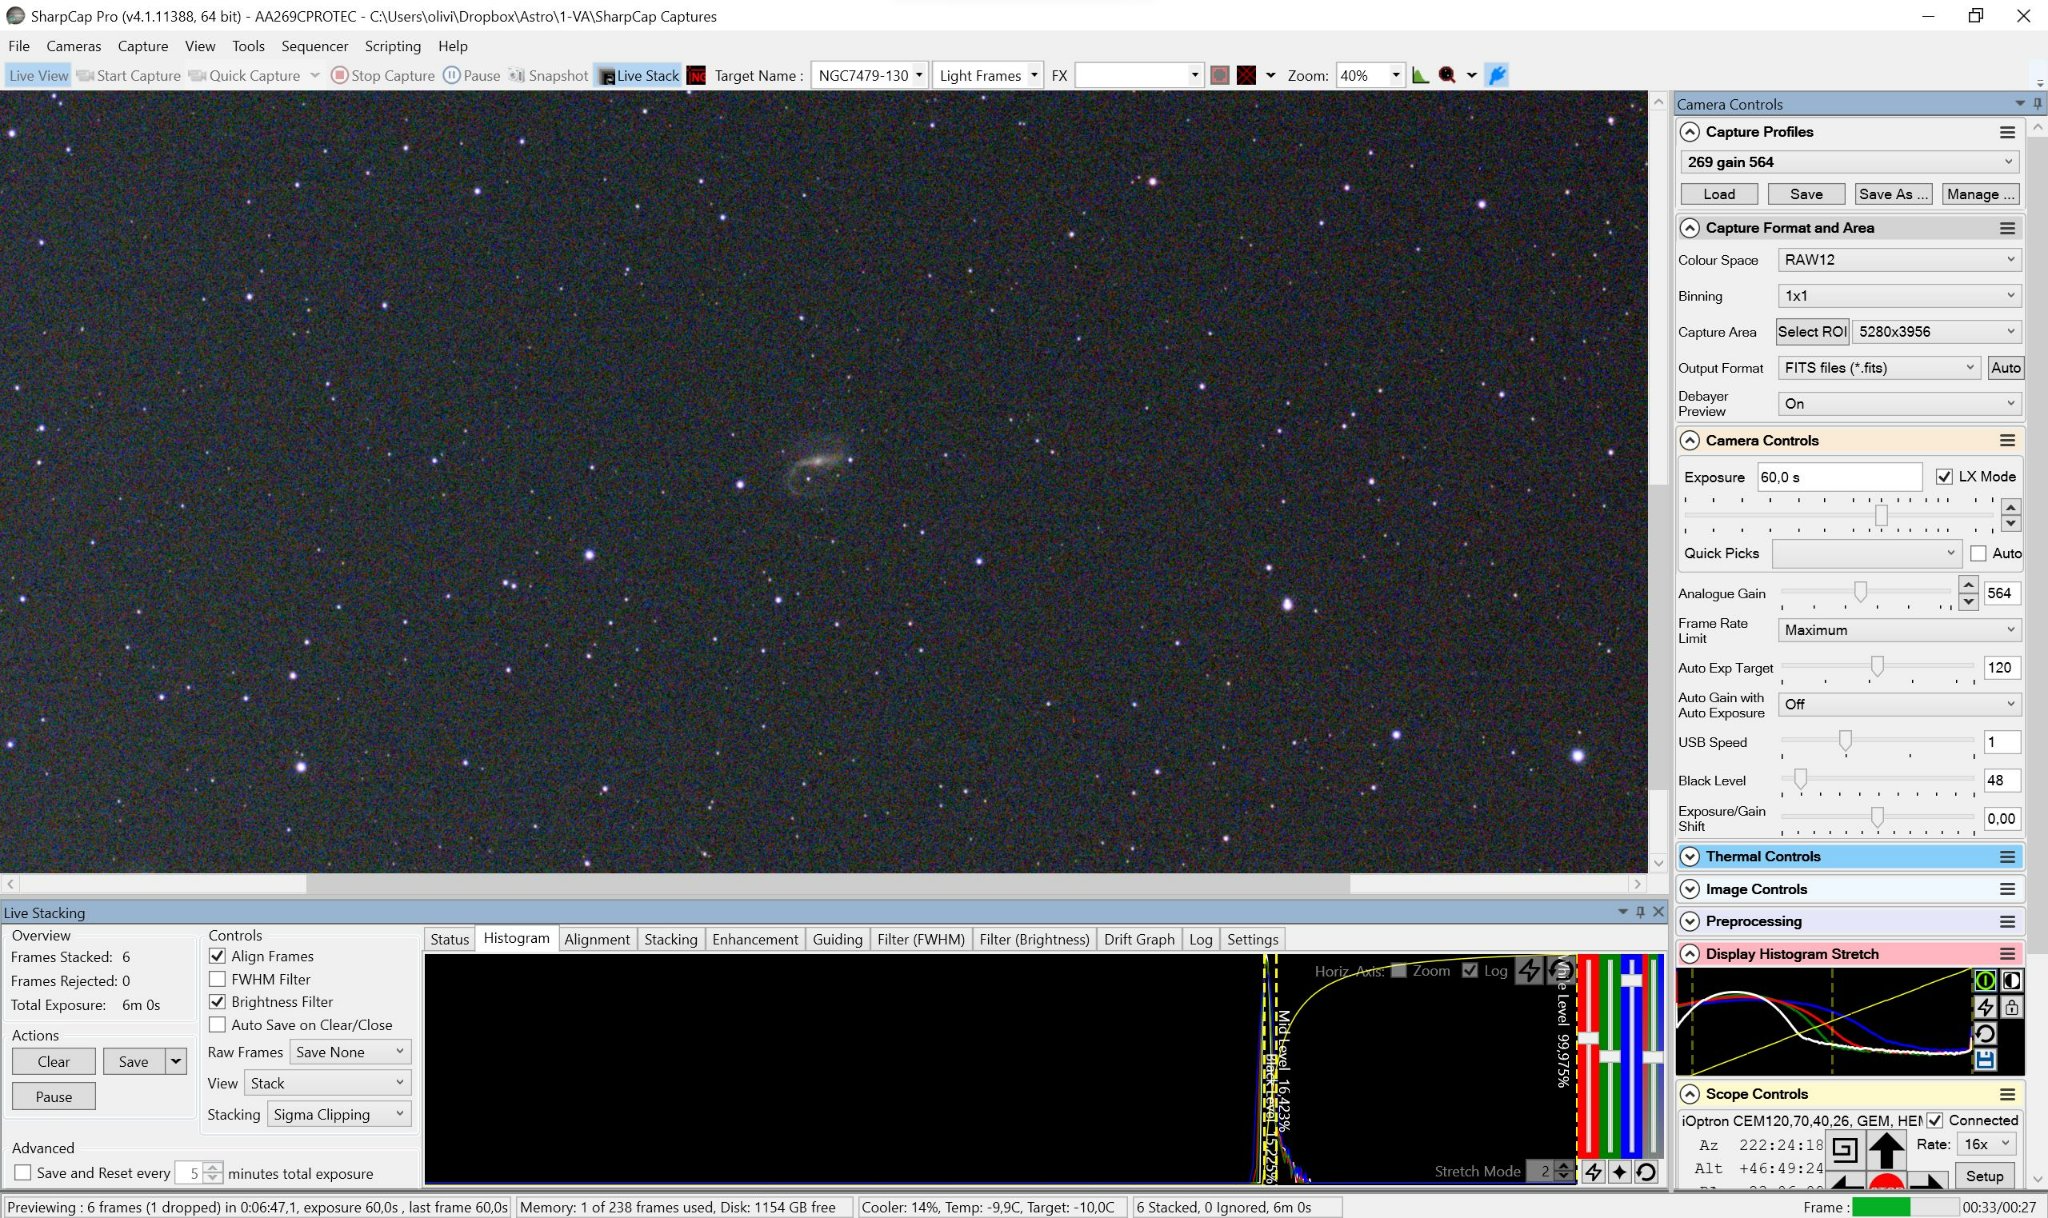Screen dimensions: 2048x1218
Task: Click the Black Level slider handle
Action: (x=1800, y=779)
